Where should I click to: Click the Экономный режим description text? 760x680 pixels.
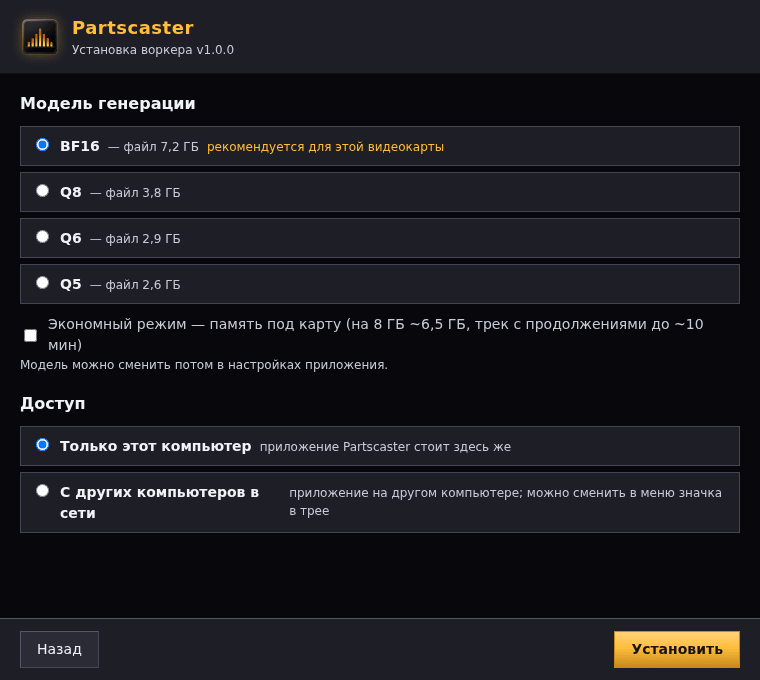pos(376,334)
